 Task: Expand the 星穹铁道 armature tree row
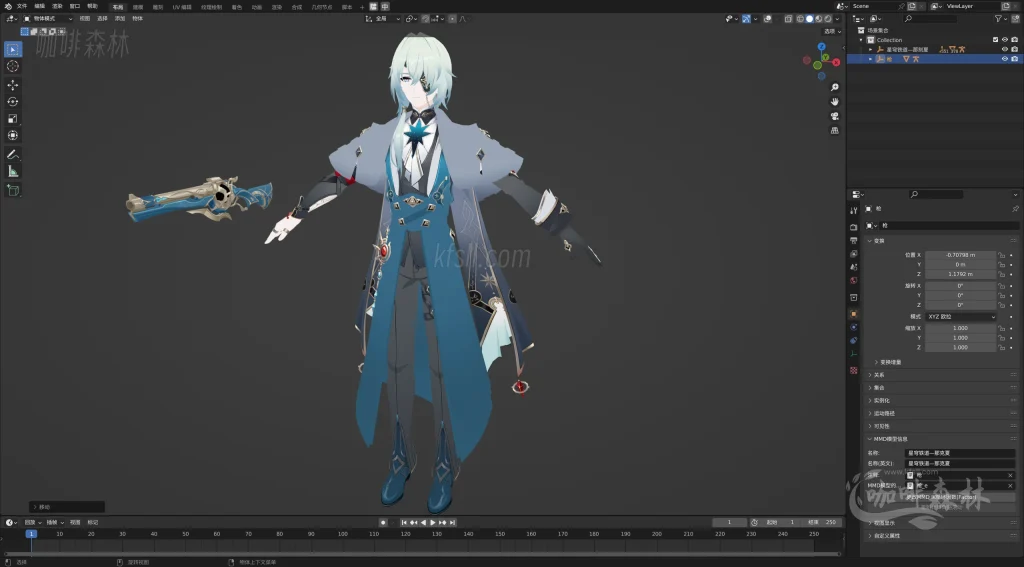[871, 50]
